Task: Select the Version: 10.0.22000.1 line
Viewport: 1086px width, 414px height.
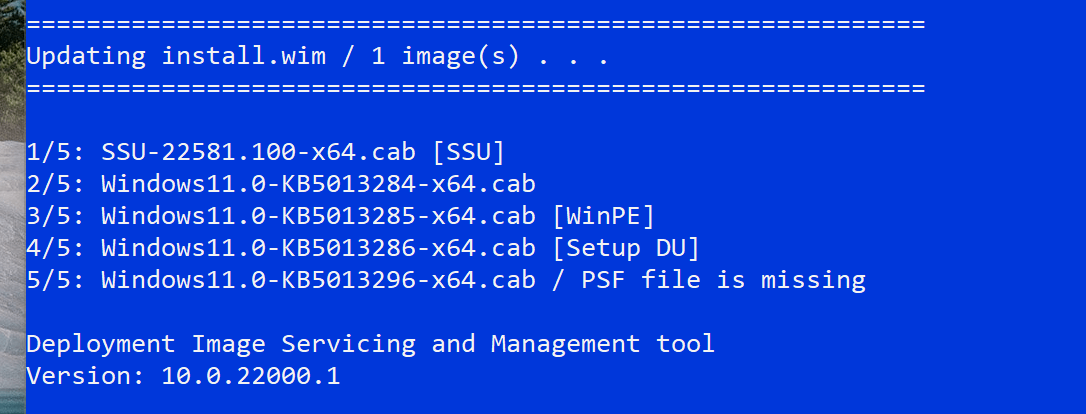Action: (x=183, y=376)
